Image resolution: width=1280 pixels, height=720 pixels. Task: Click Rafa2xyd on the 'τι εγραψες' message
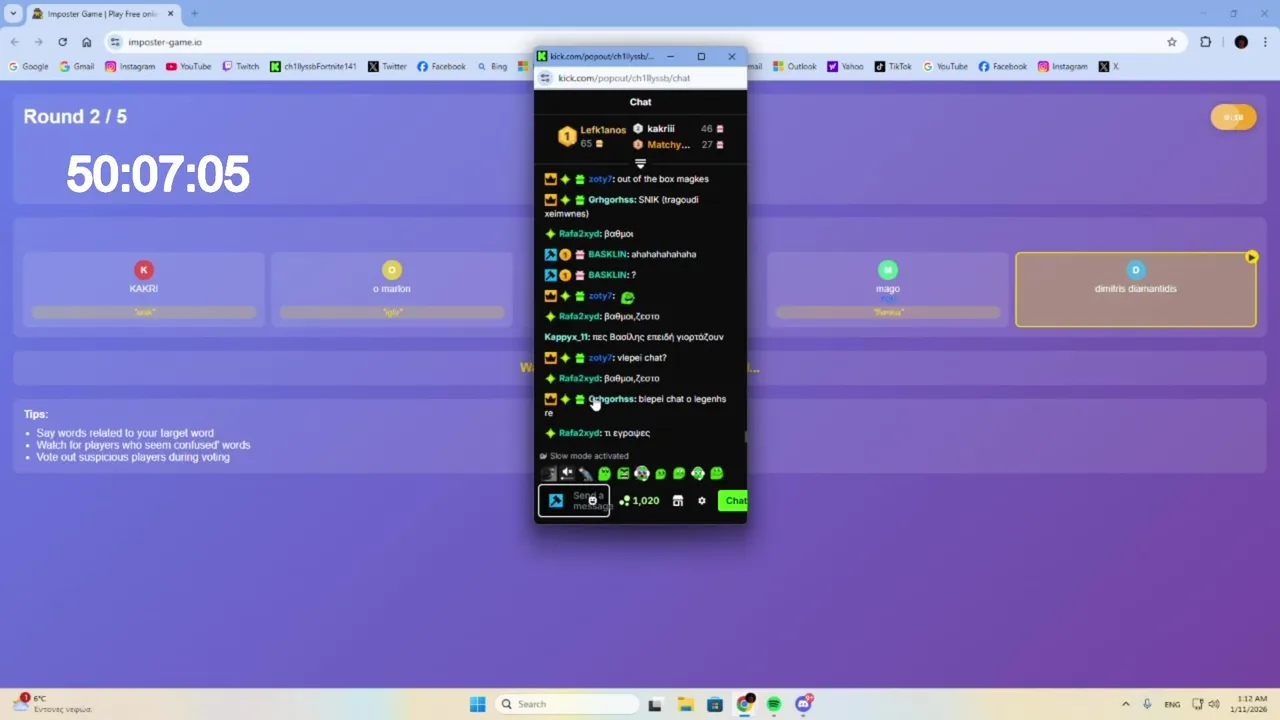click(580, 433)
